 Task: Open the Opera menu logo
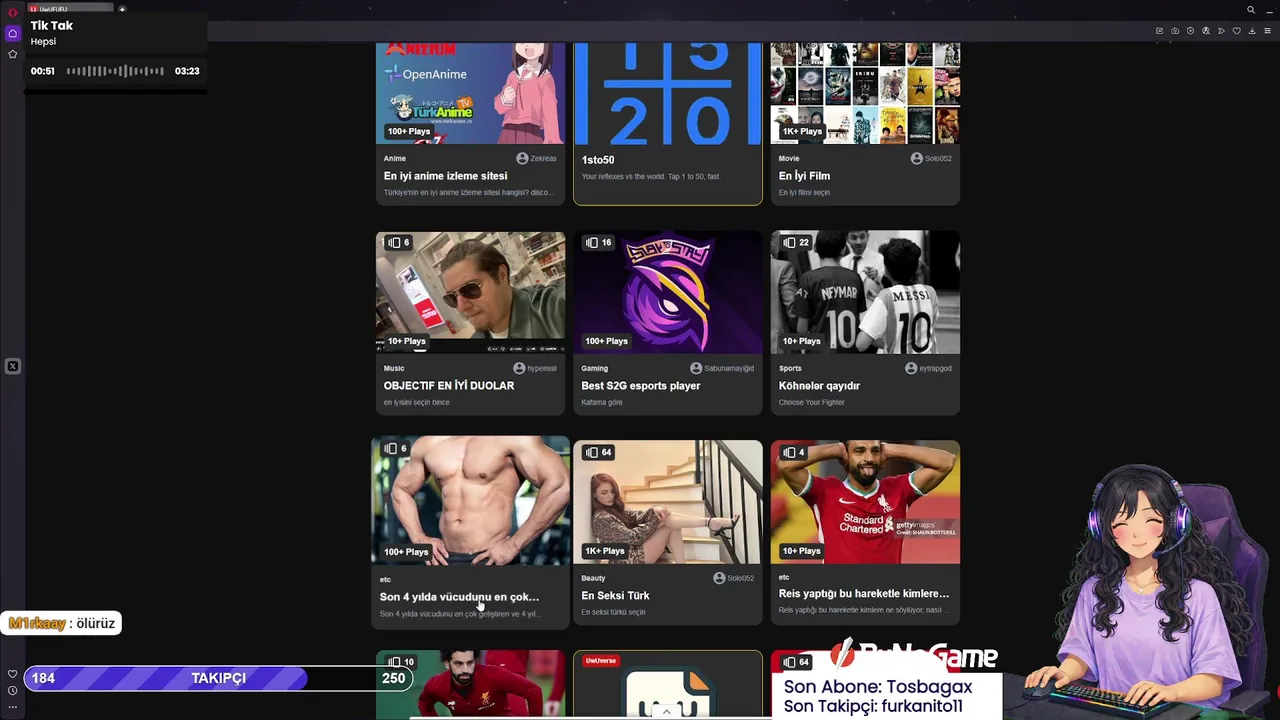(x=12, y=12)
